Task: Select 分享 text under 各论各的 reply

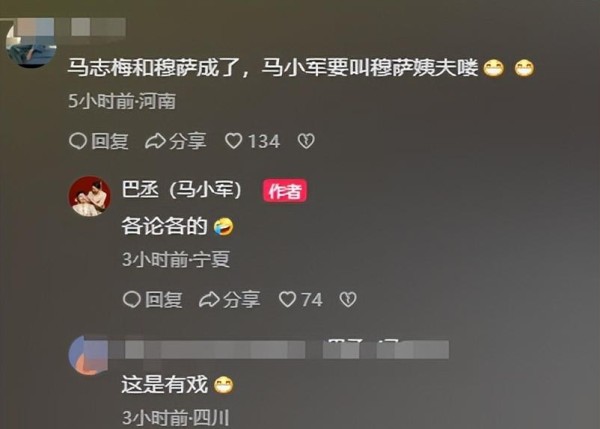Action: pyautogui.click(x=241, y=300)
